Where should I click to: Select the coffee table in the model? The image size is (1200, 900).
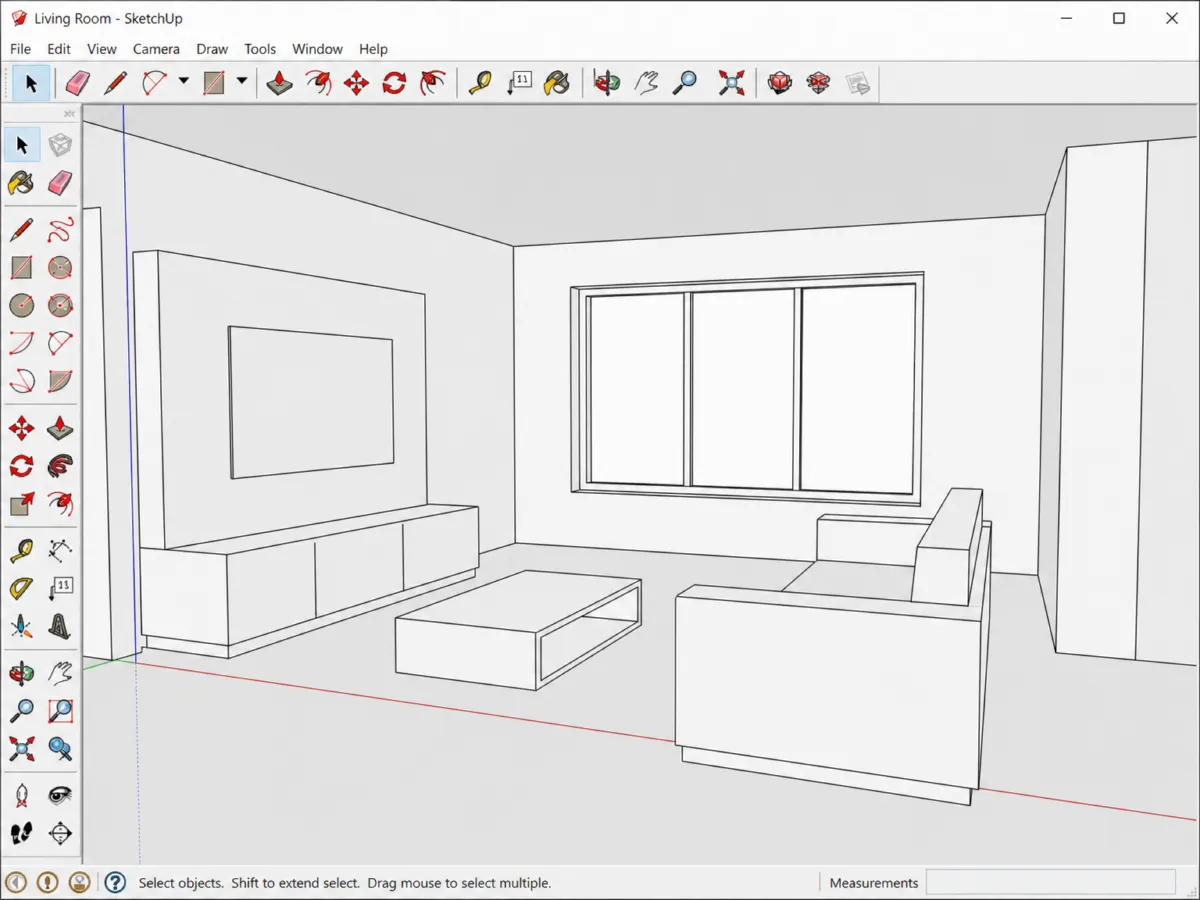518,630
